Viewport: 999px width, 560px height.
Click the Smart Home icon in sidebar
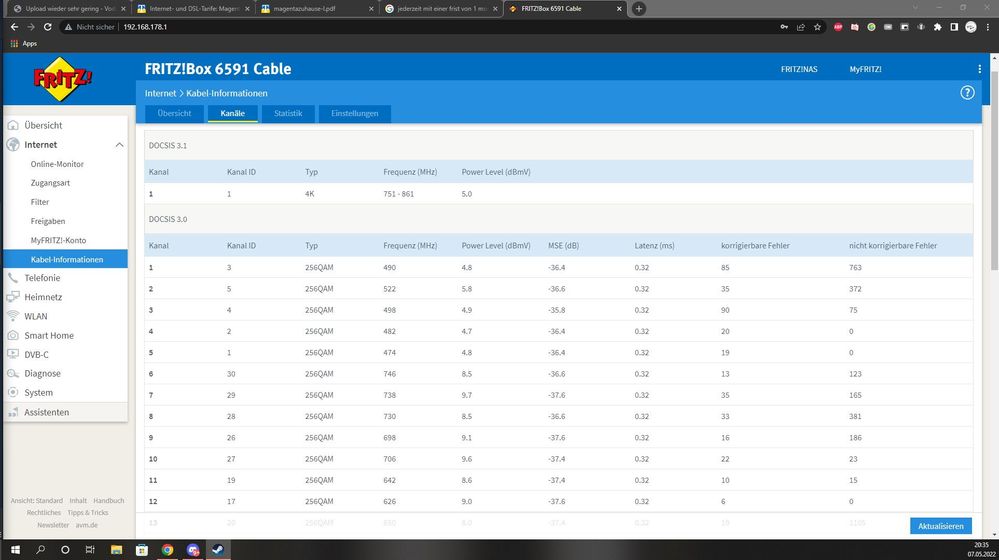[x=13, y=336]
